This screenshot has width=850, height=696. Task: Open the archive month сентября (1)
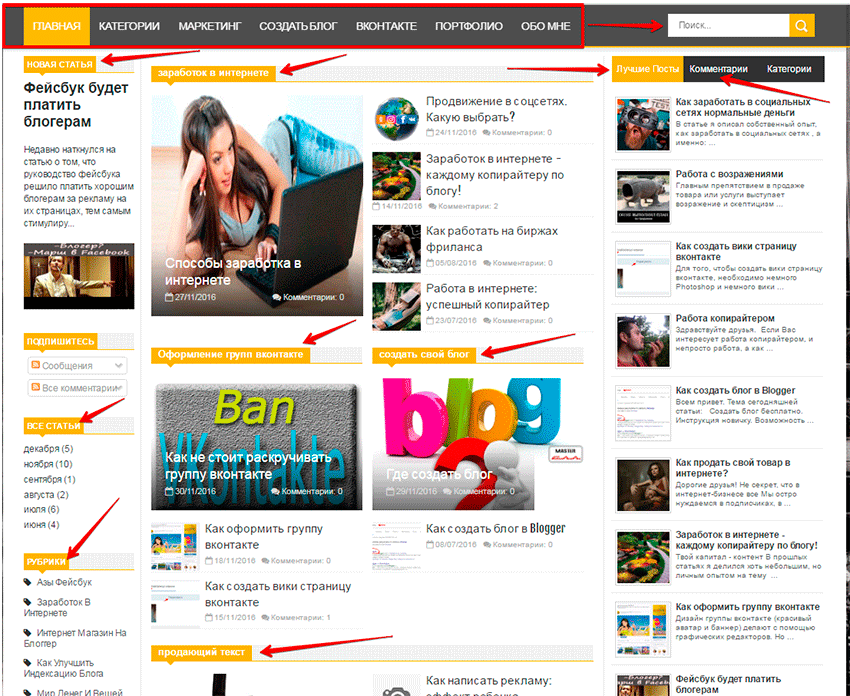49,479
